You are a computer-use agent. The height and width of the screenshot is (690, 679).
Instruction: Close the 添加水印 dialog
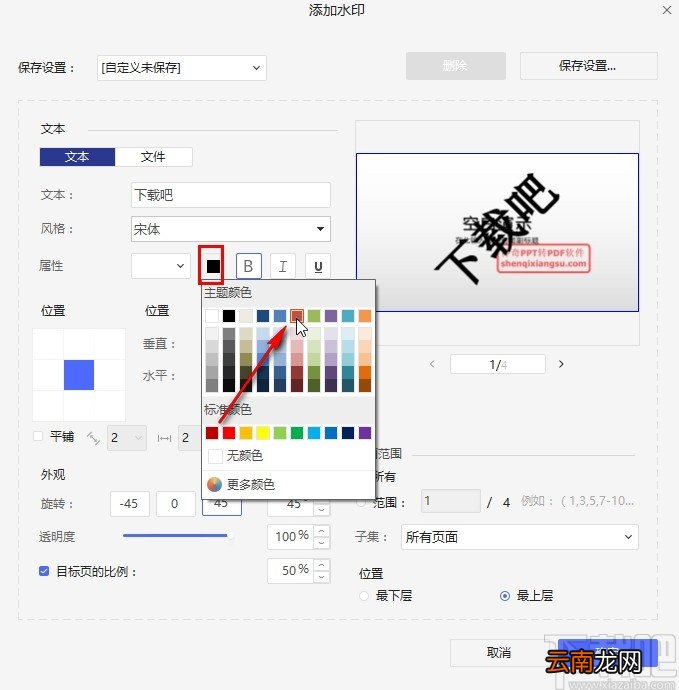(667, 10)
